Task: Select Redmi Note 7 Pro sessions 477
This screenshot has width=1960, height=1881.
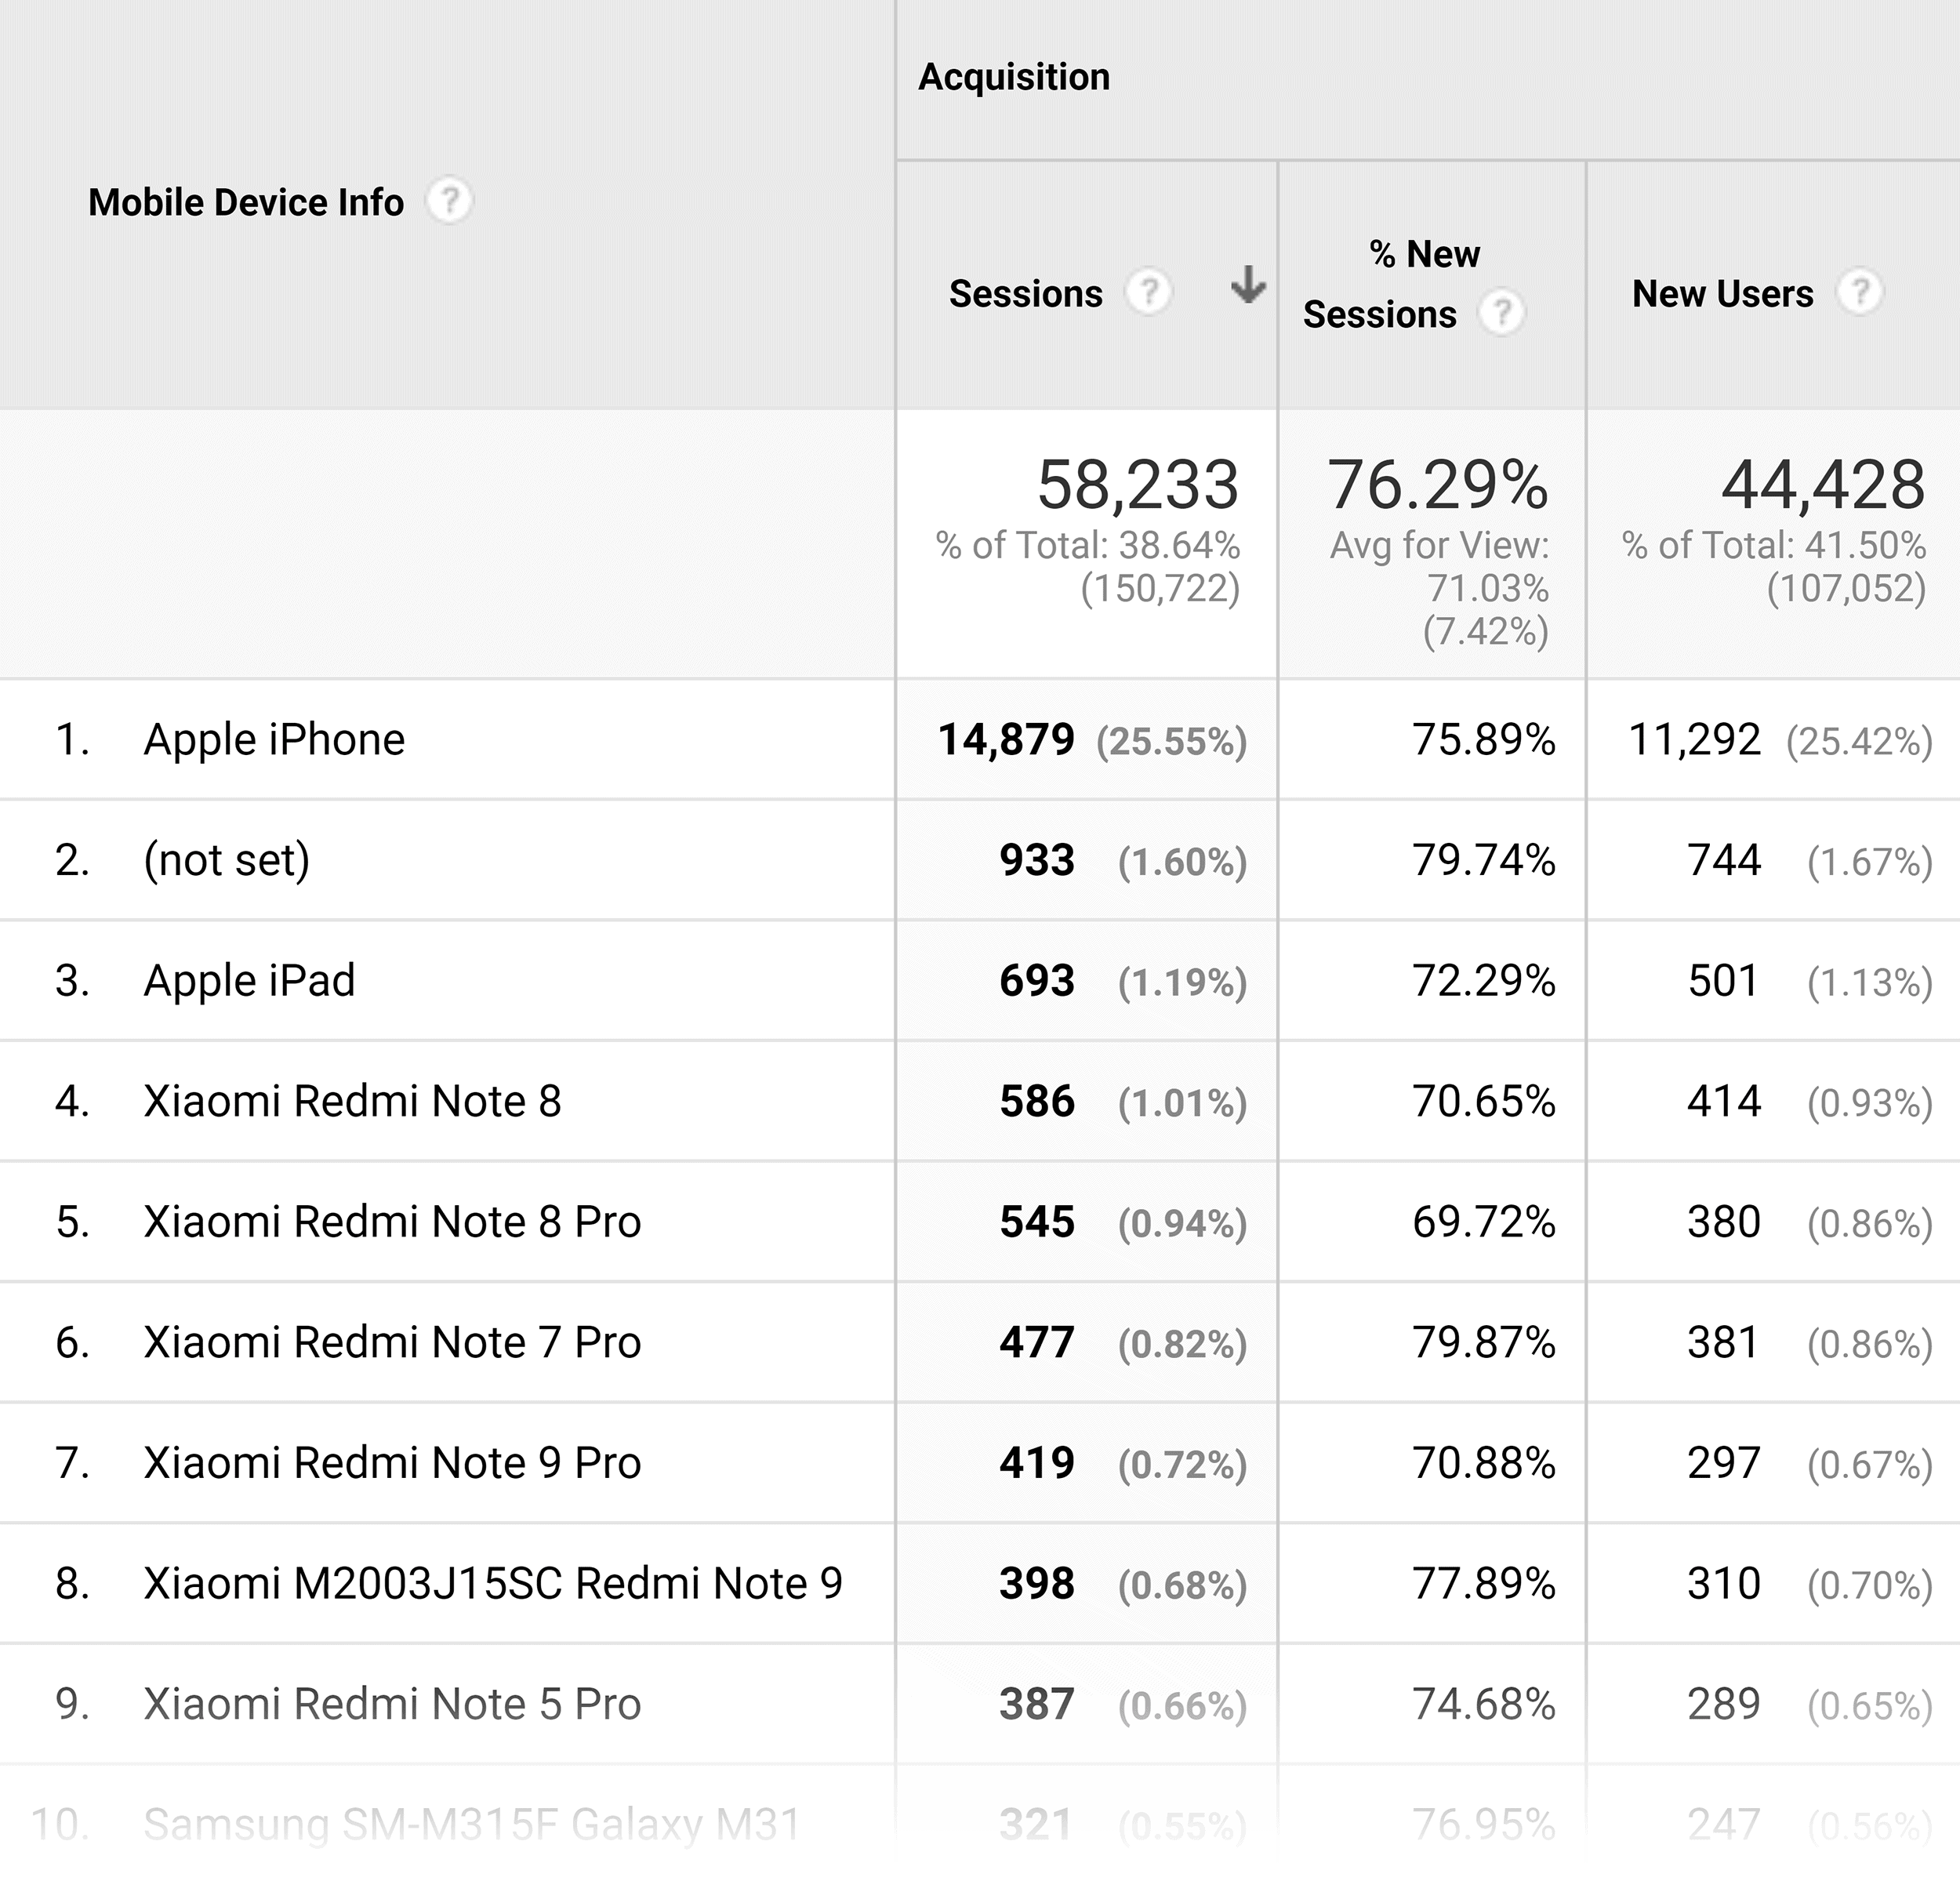Action: coord(1037,1342)
